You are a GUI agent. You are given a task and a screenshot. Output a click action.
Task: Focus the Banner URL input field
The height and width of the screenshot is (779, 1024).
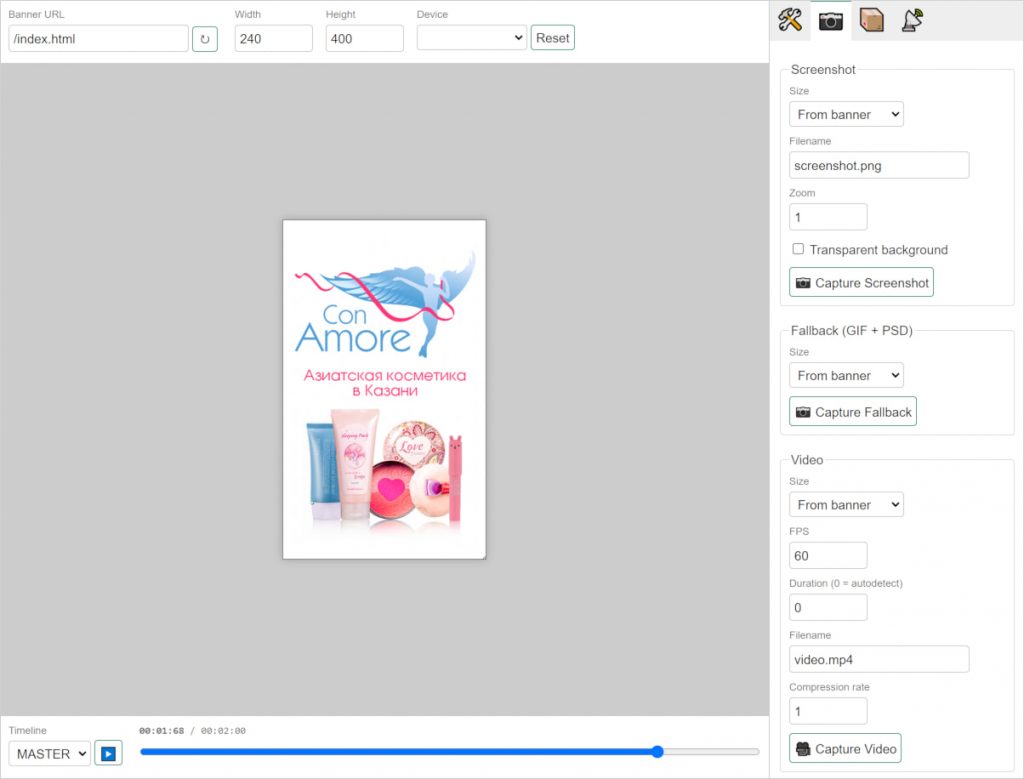pos(99,39)
